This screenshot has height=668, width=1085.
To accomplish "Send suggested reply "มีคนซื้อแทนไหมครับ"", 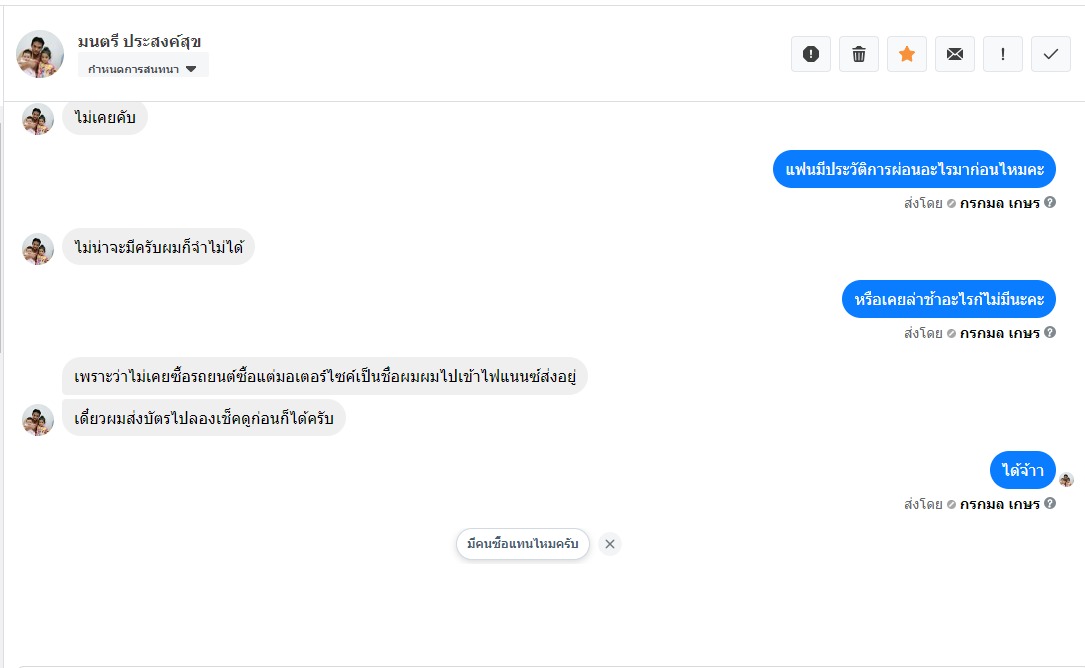I will pyautogui.click(x=523, y=544).
